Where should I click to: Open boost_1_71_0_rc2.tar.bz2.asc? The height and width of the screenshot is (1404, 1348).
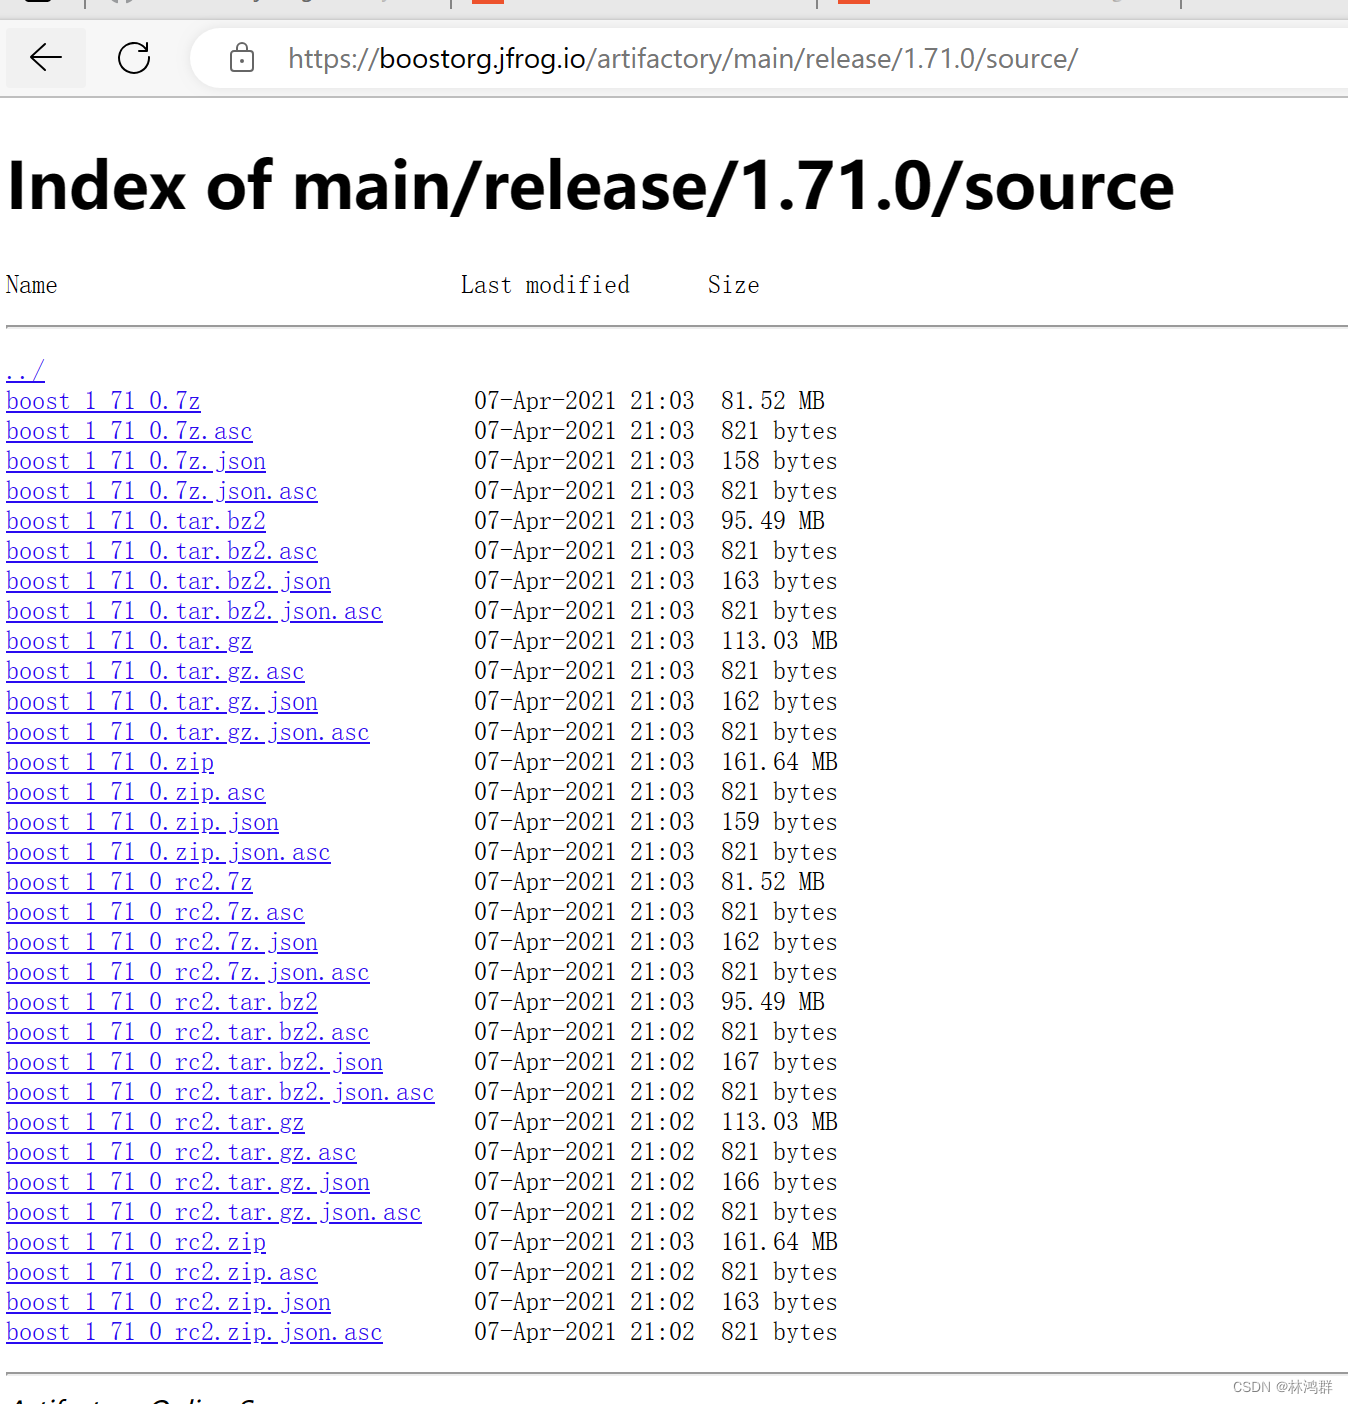188,1032
